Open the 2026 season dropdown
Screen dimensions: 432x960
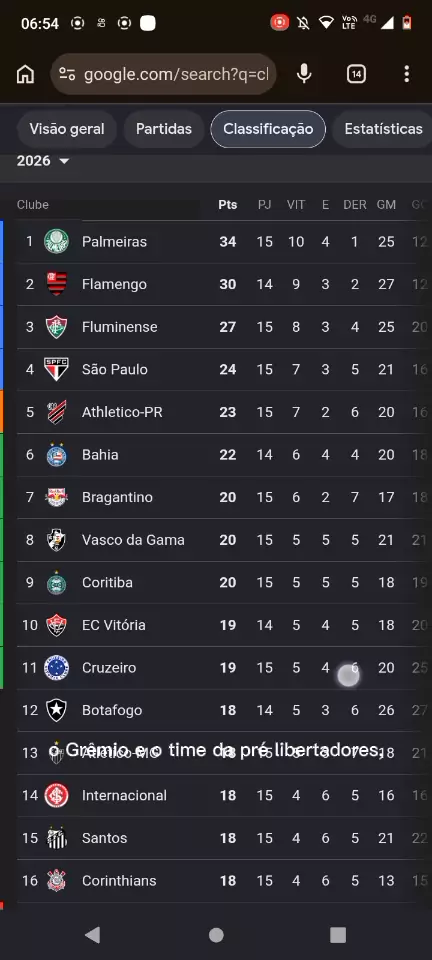[43, 161]
